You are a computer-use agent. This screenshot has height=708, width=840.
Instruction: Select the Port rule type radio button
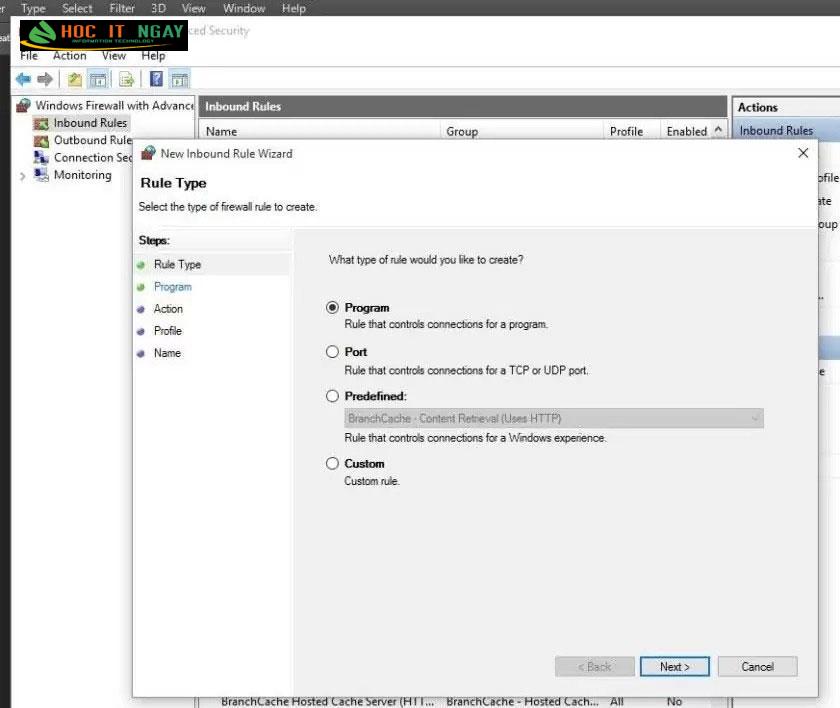tap(332, 352)
